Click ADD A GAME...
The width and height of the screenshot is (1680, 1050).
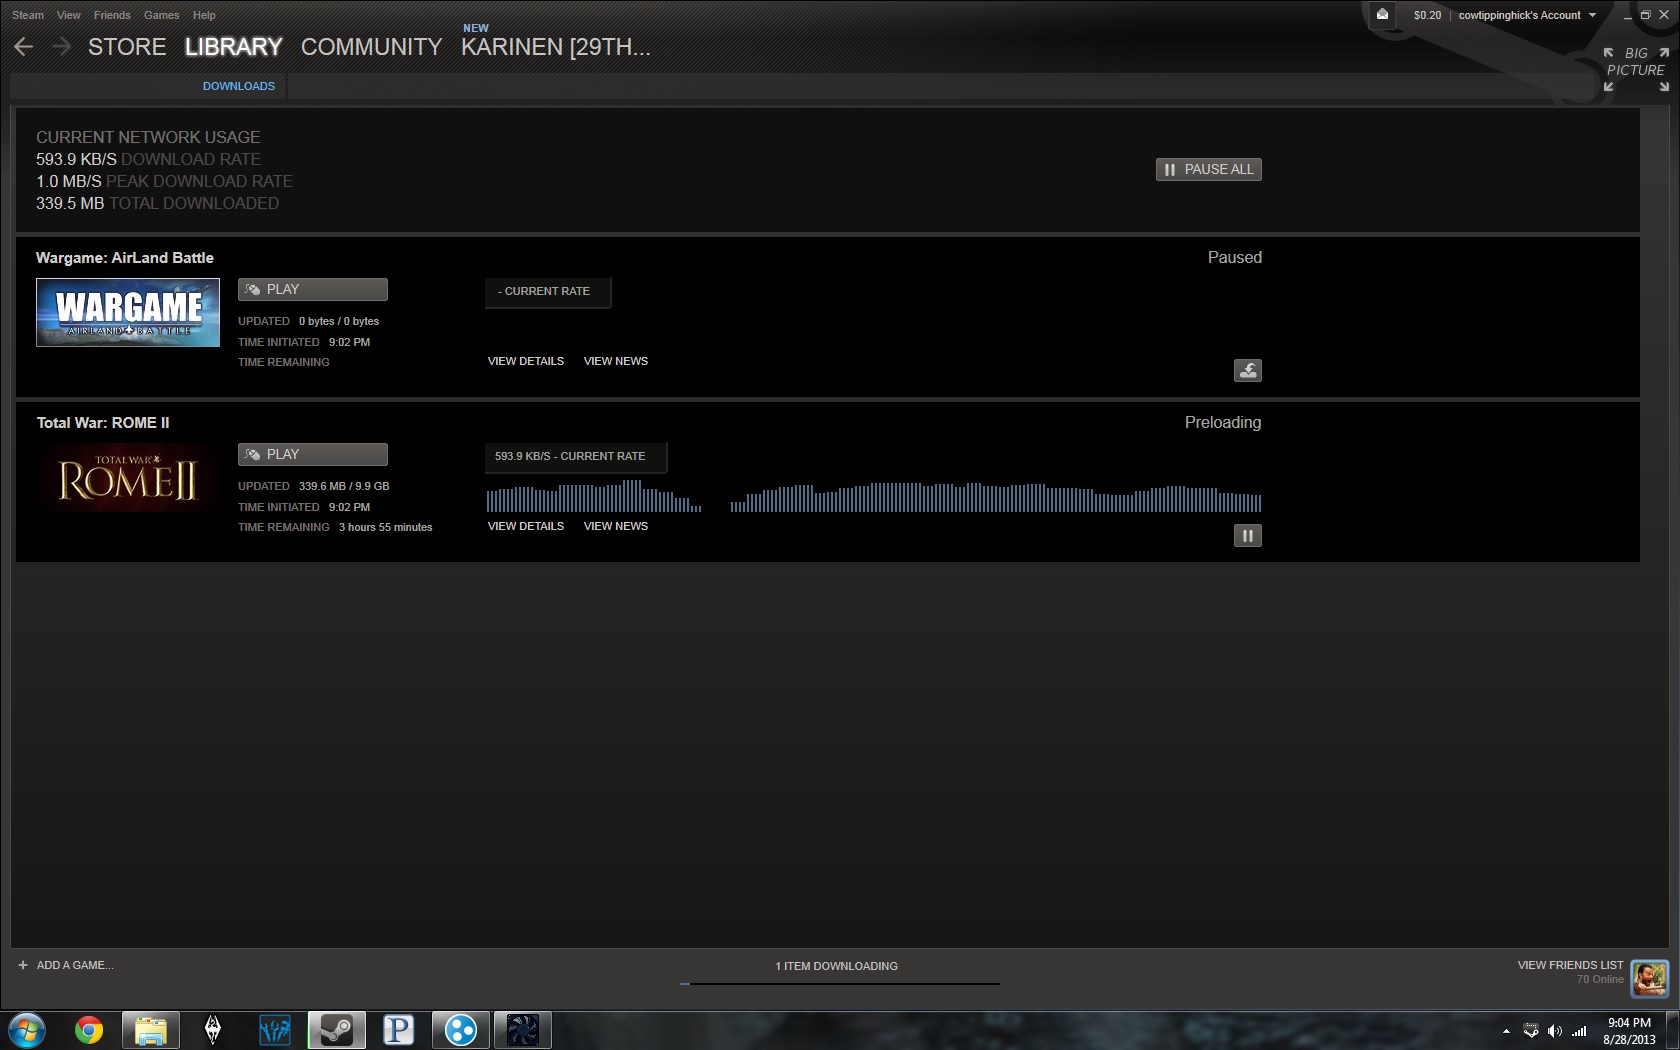point(75,965)
